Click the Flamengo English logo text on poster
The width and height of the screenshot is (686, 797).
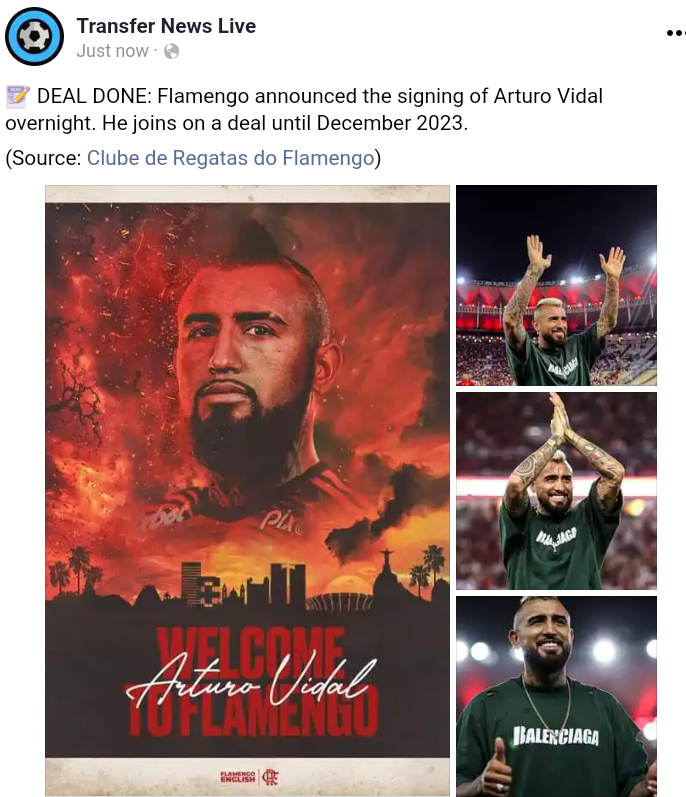[238, 777]
